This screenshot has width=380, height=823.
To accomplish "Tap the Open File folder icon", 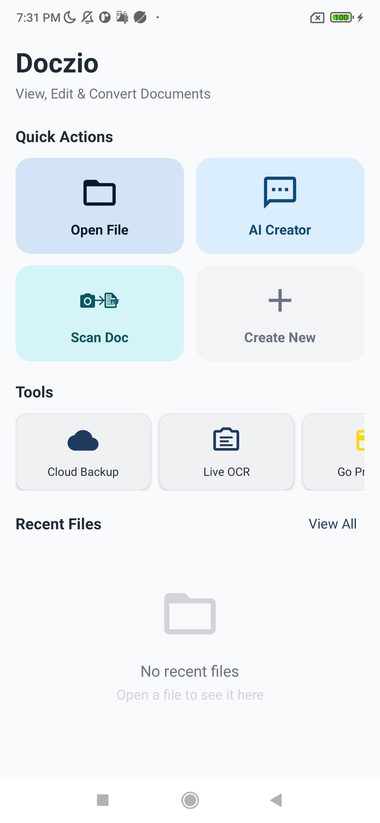I will (x=99, y=193).
